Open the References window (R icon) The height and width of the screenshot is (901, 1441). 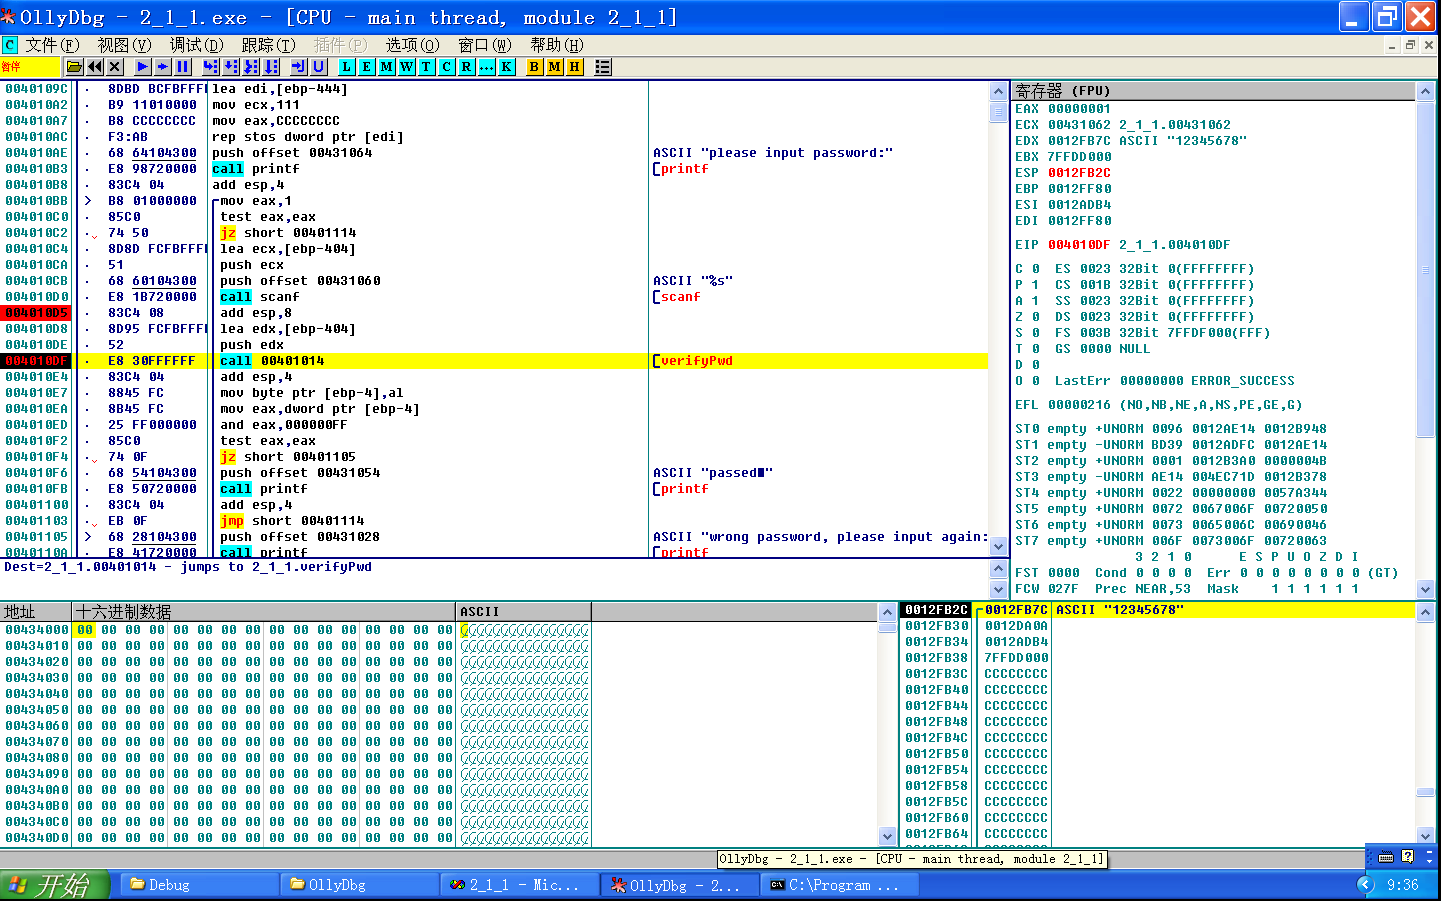pyautogui.click(x=464, y=67)
